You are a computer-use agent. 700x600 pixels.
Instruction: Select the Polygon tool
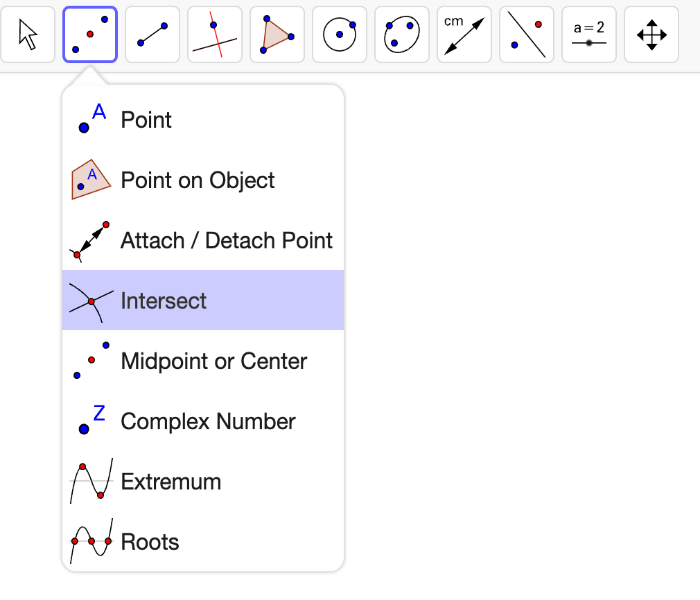[277, 34]
